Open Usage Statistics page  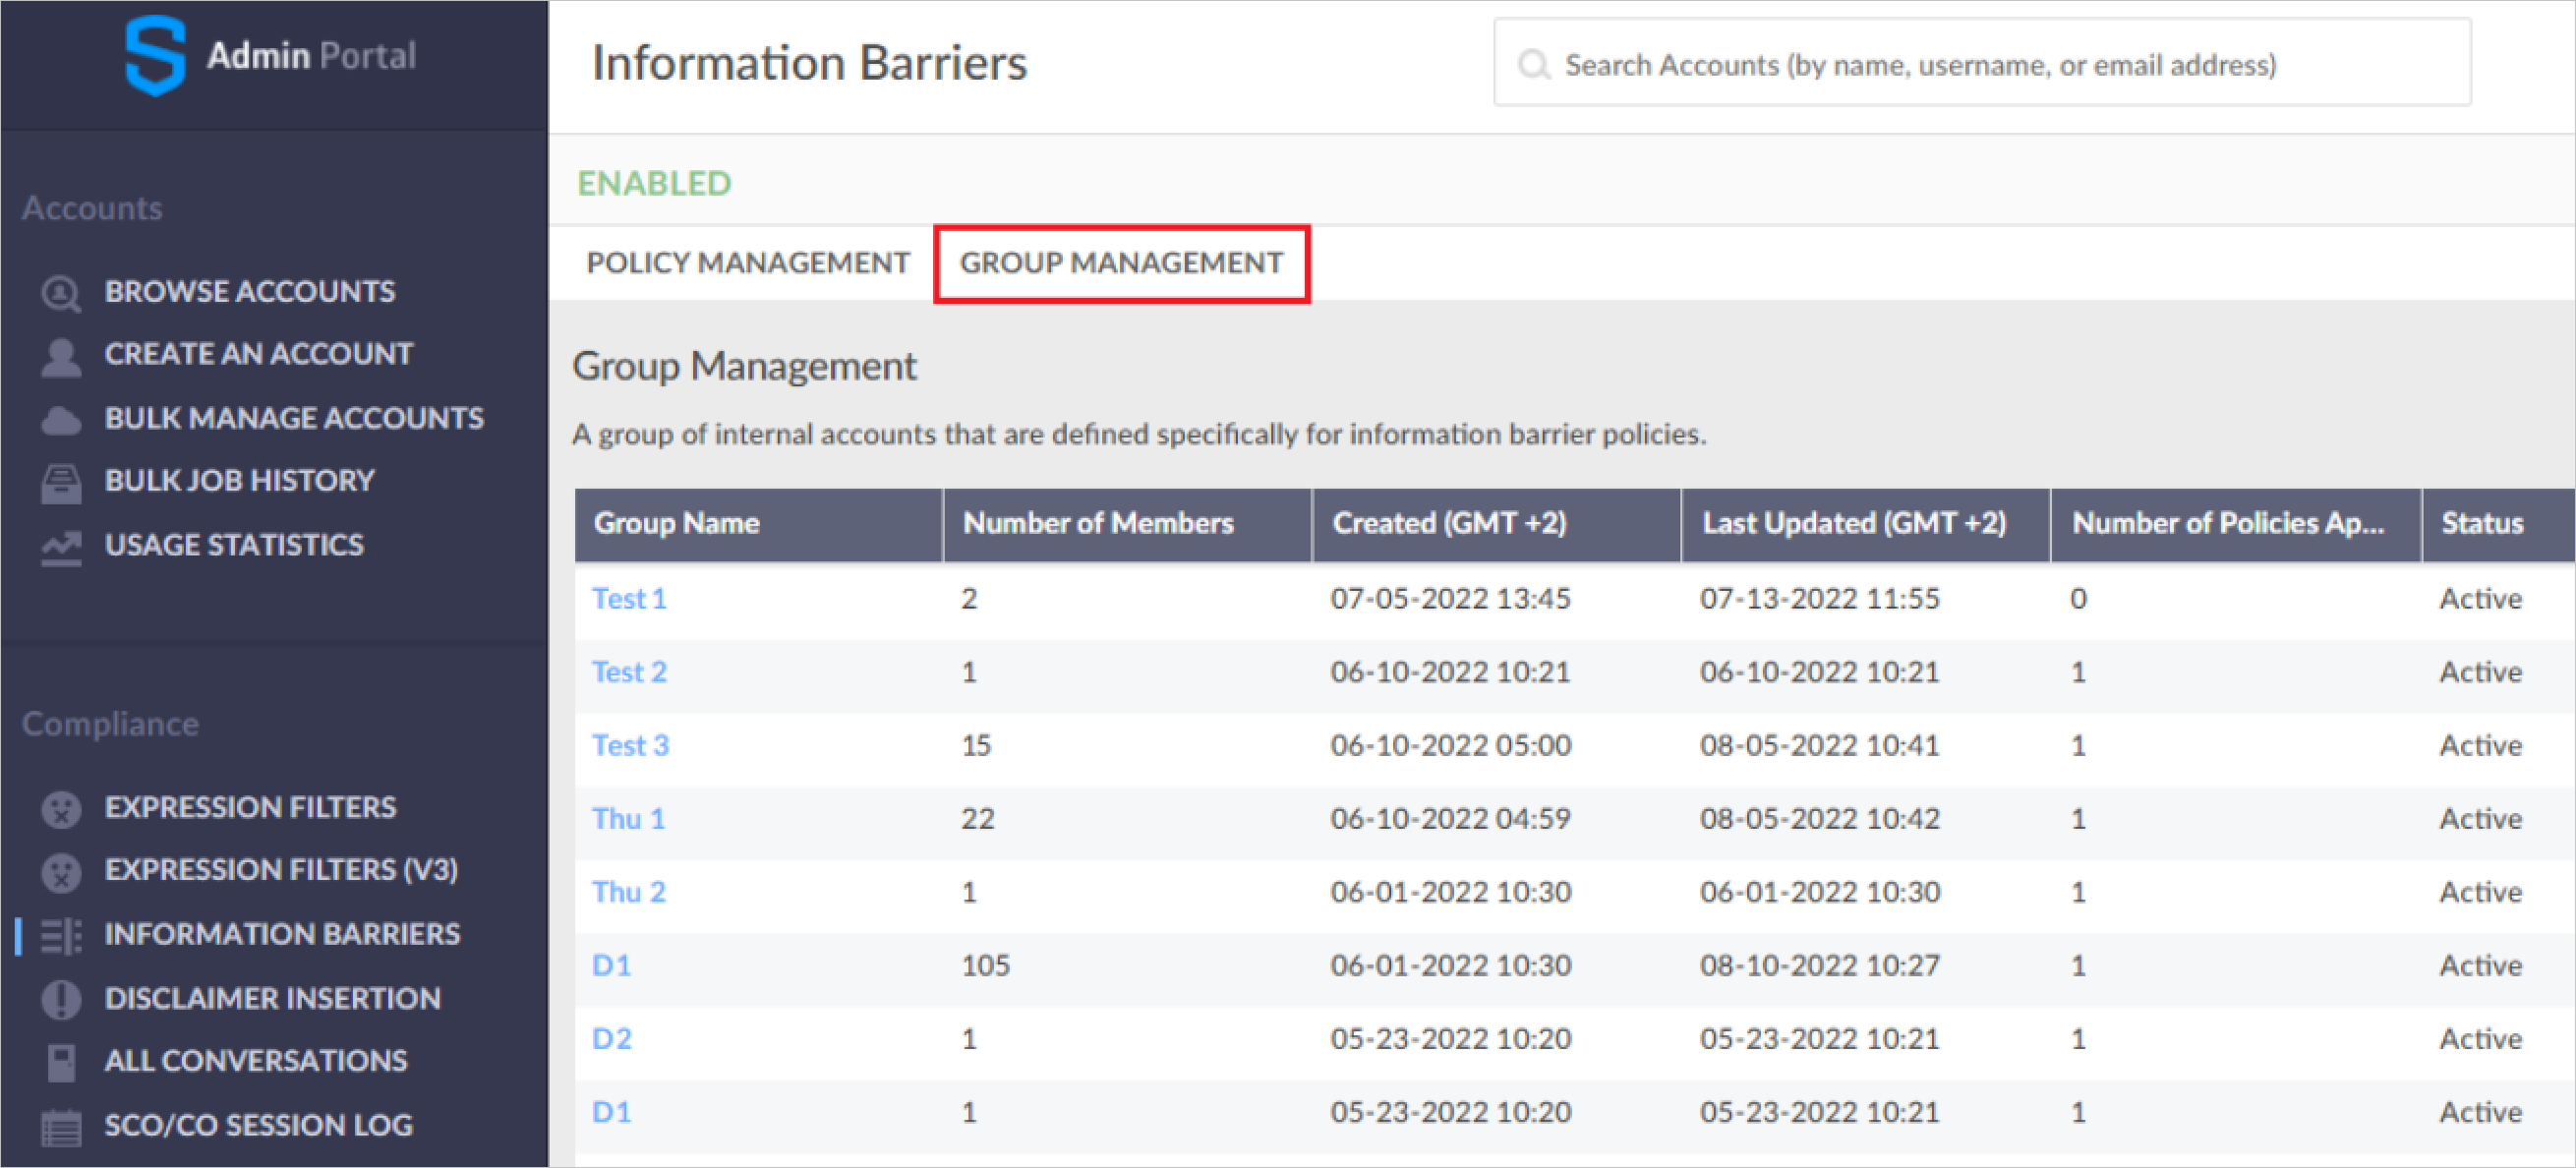(x=234, y=545)
